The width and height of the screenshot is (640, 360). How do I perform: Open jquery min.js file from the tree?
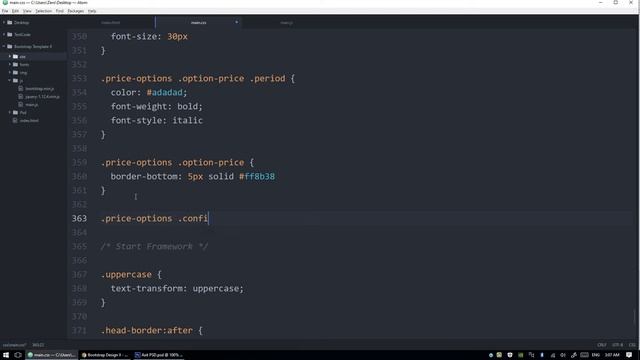(x=42, y=97)
